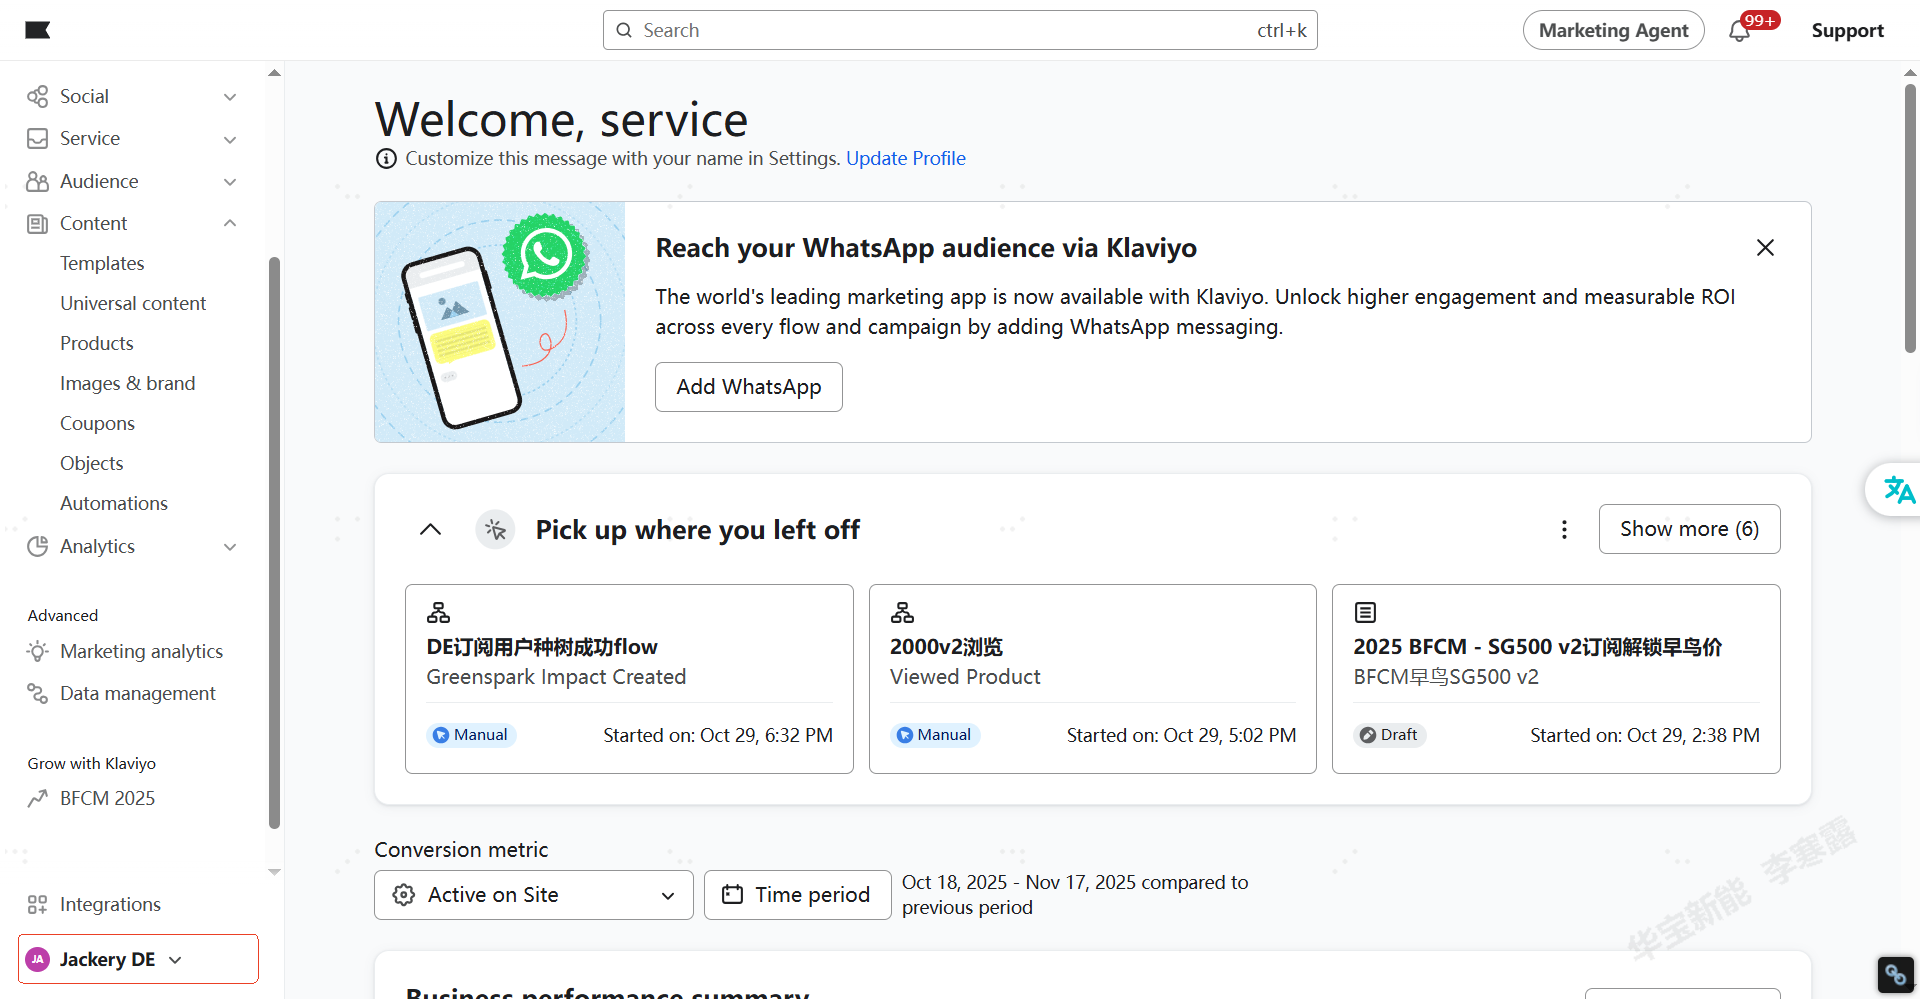This screenshot has height=999, width=1920.
Task: Click campaign icon on 2025 BFCM card
Action: click(1366, 612)
